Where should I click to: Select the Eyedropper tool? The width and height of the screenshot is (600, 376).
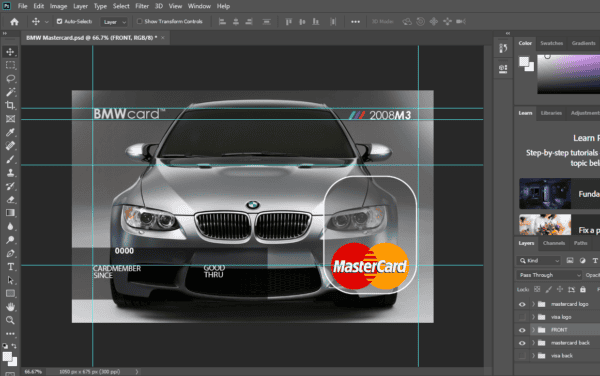click(x=10, y=132)
